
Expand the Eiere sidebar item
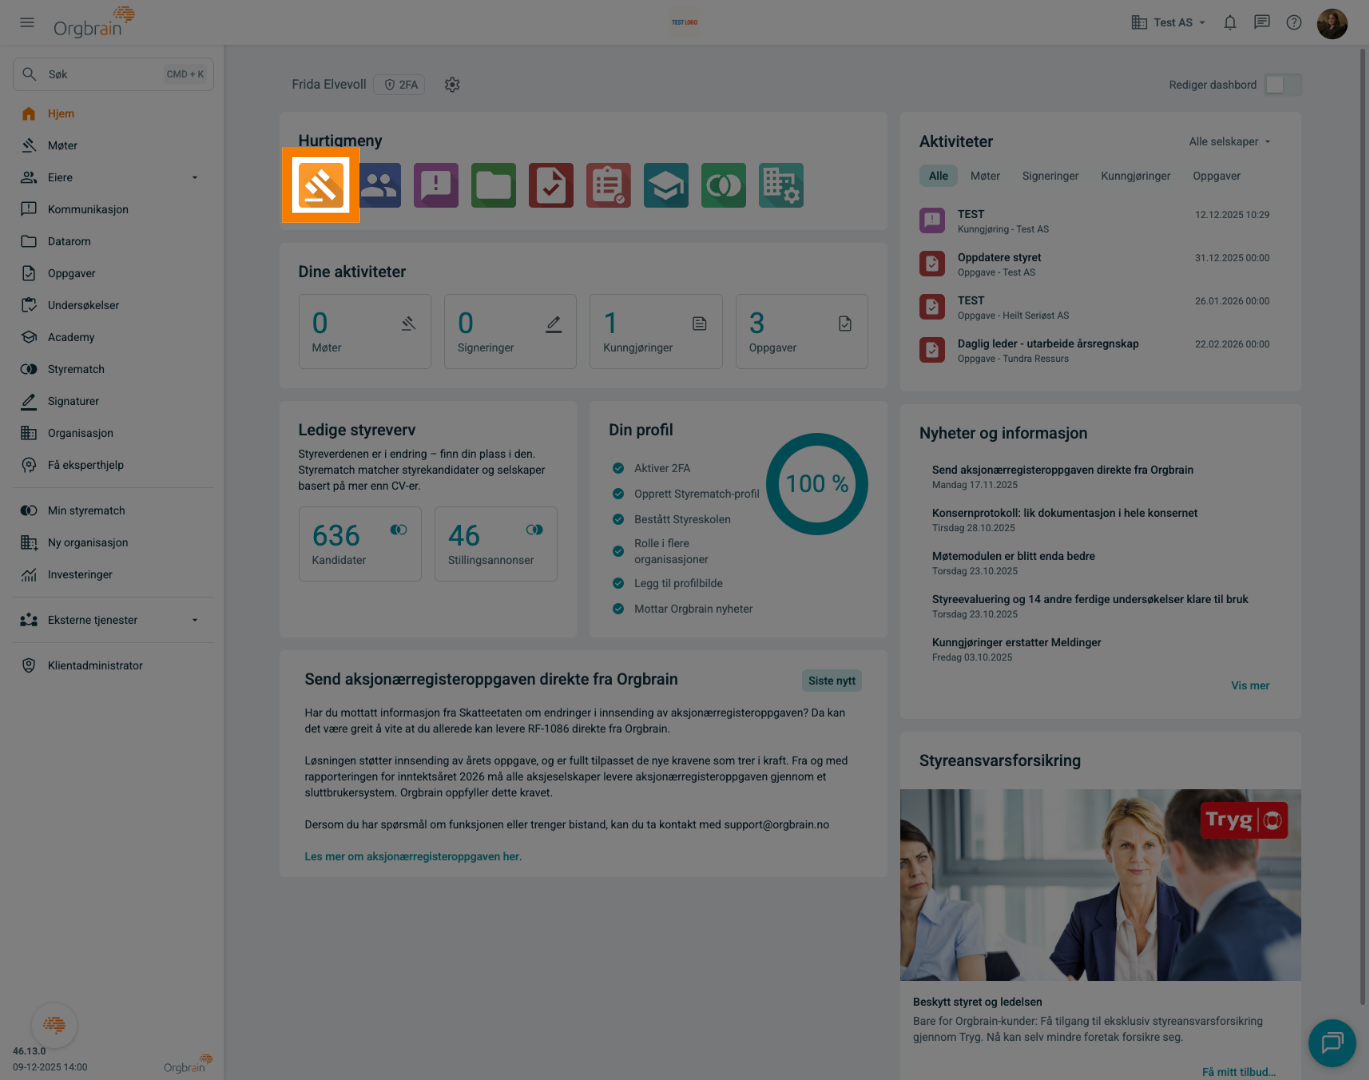[x=112, y=177]
